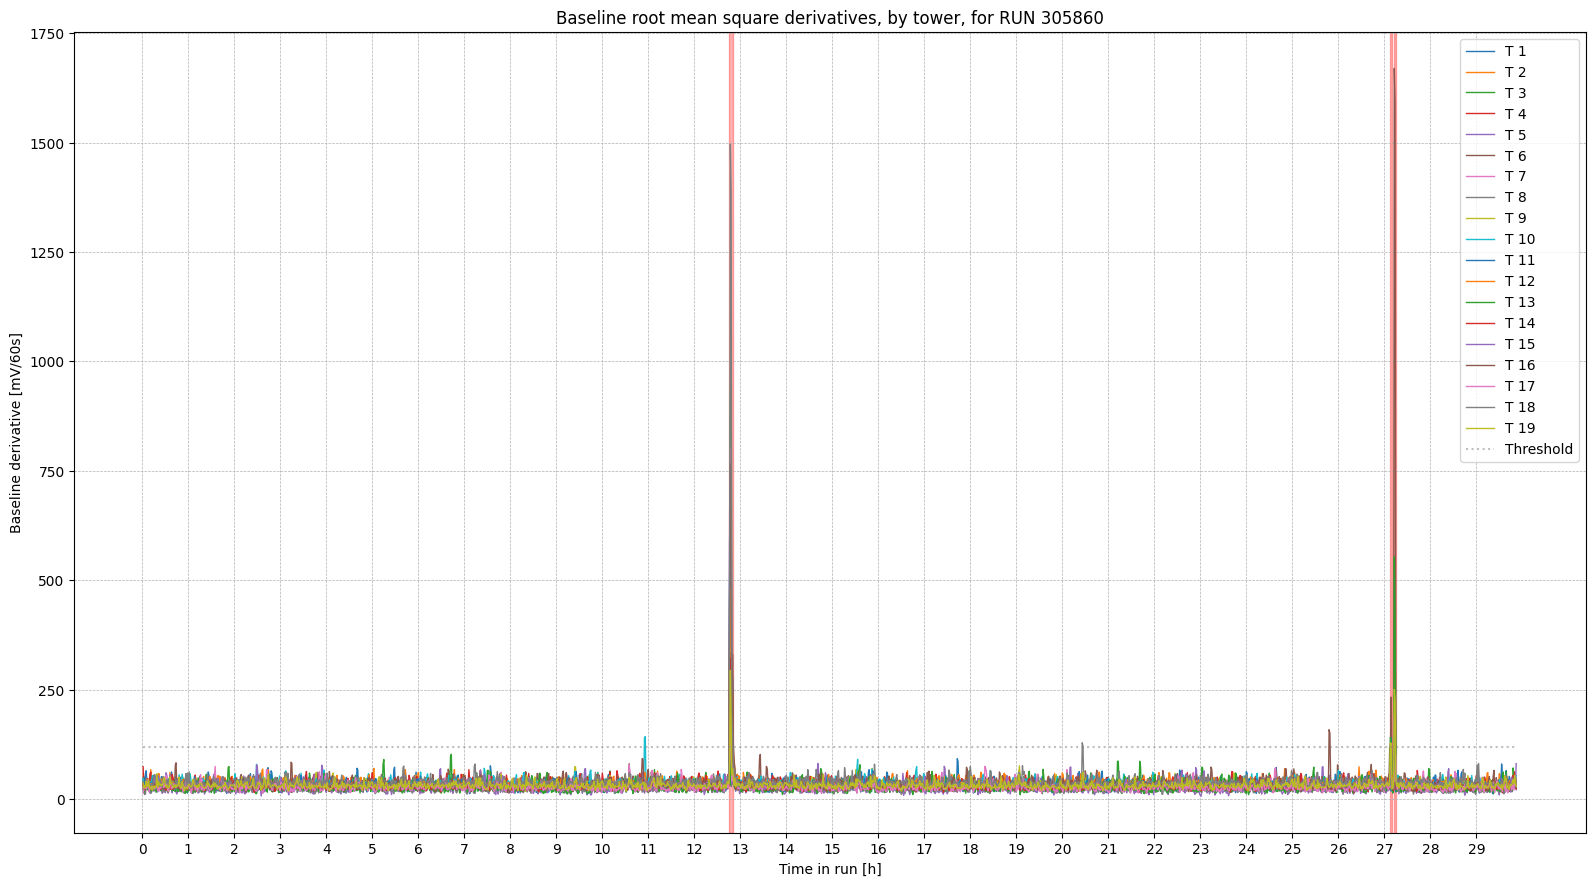Click the T 13 green legend line sample
The image size is (1595, 886).
coord(1480,302)
